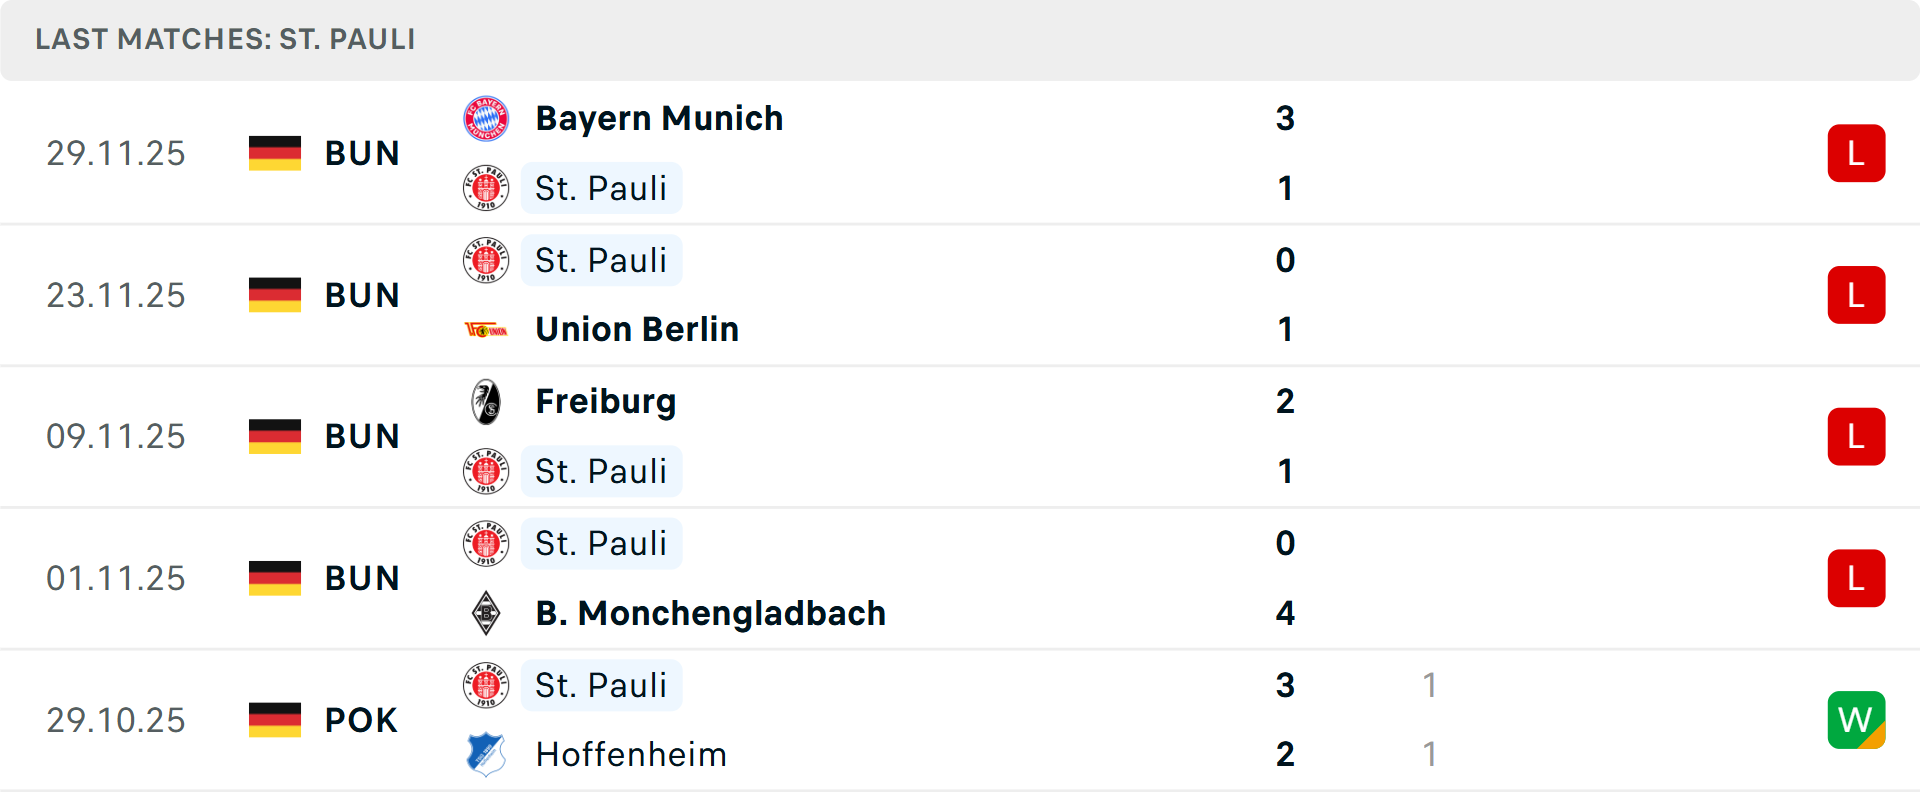
Task: Open the BUN competition filter on the 23.11.25 row
Action: 362,294
